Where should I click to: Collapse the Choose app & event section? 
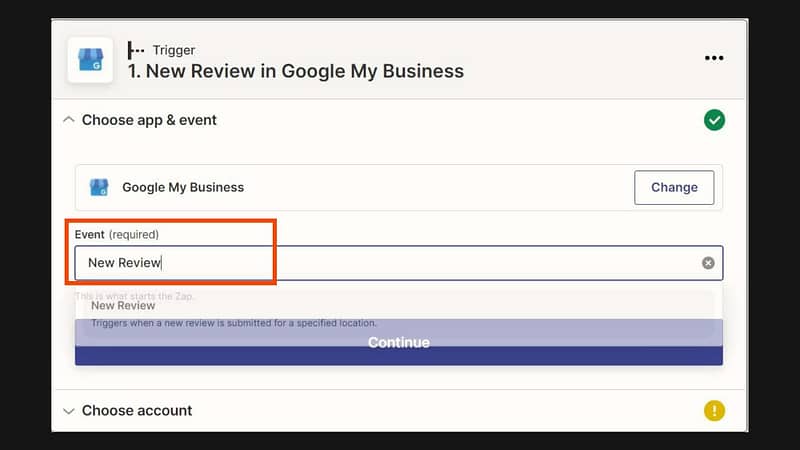68,120
